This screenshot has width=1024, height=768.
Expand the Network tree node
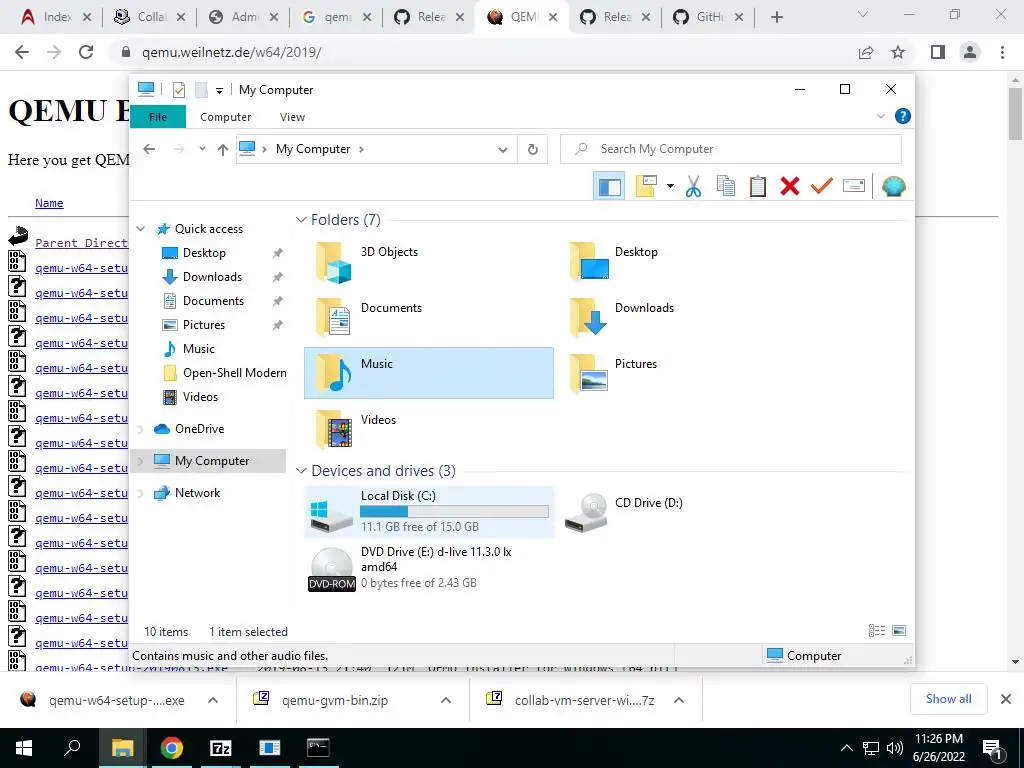(140, 493)
